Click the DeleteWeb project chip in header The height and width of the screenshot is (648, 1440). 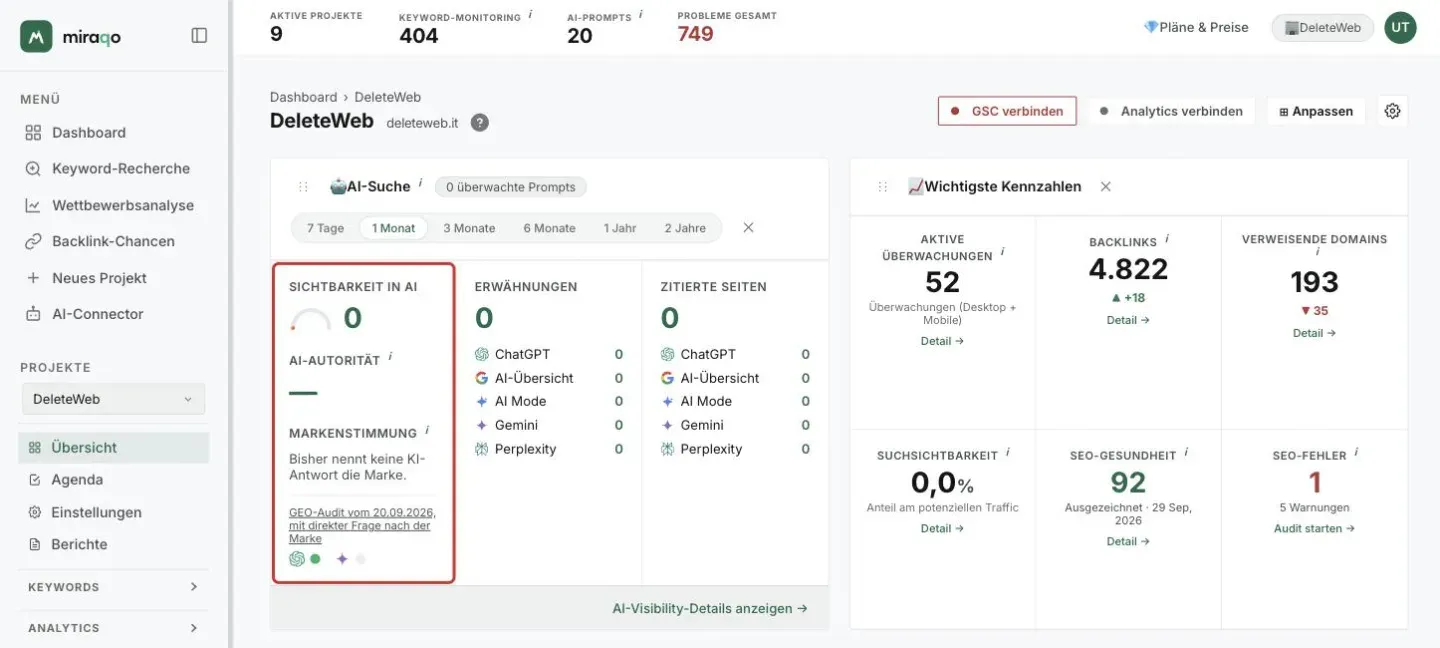pyautogui.click(x=1322, y=28)
